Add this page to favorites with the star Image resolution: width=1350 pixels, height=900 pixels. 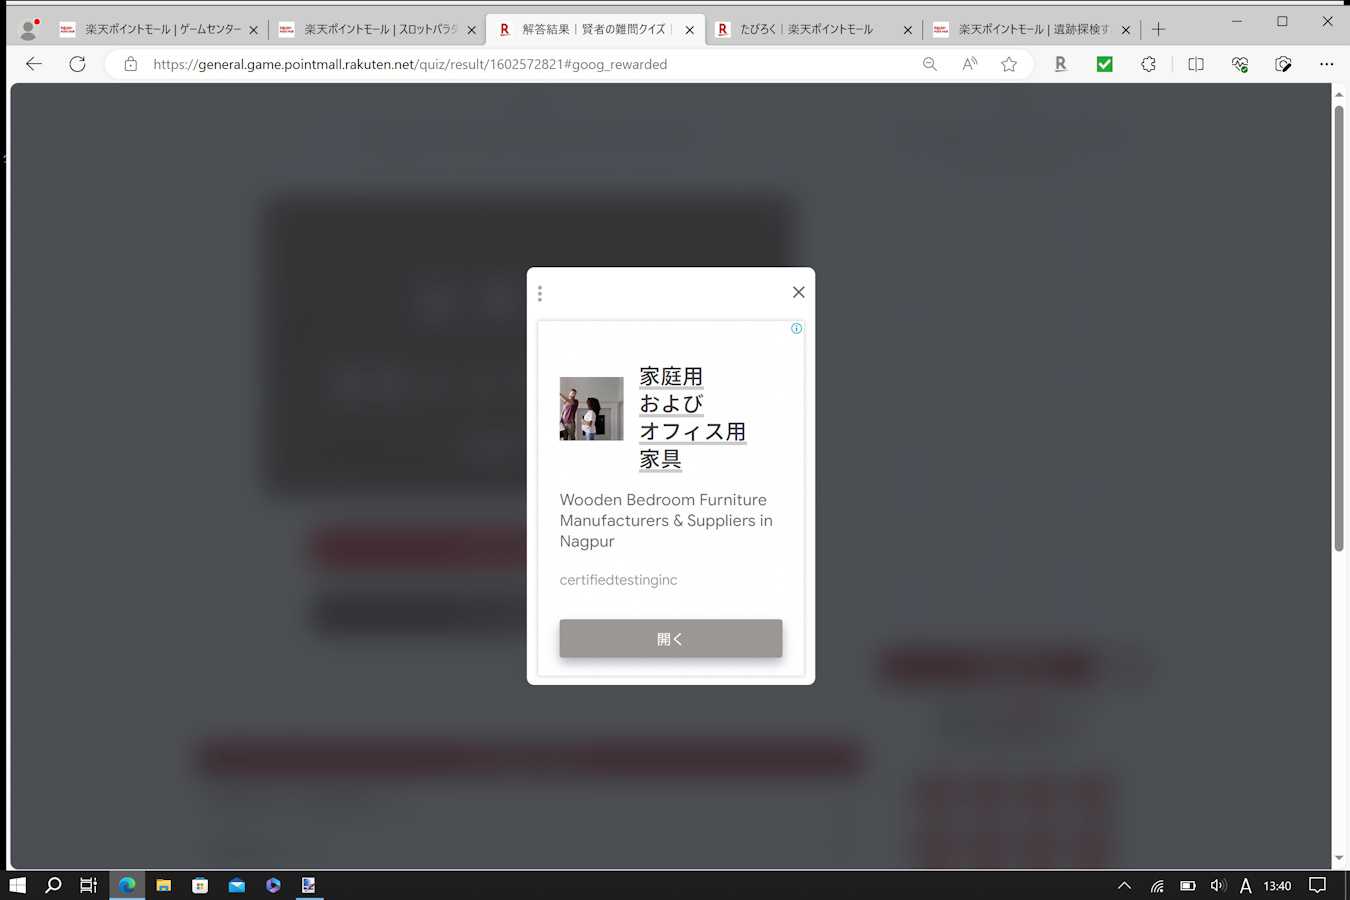click(1009, 64)
